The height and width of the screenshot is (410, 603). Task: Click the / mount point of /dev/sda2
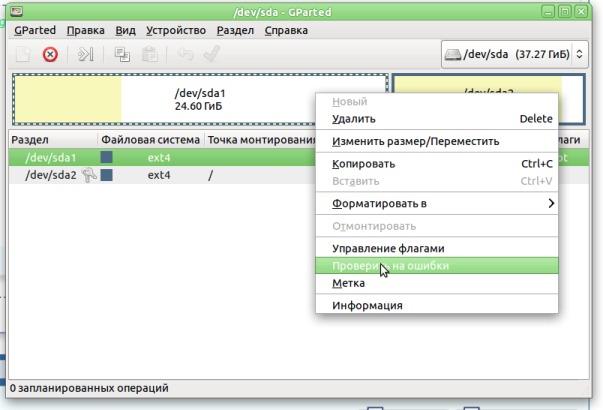click(210, 175)
